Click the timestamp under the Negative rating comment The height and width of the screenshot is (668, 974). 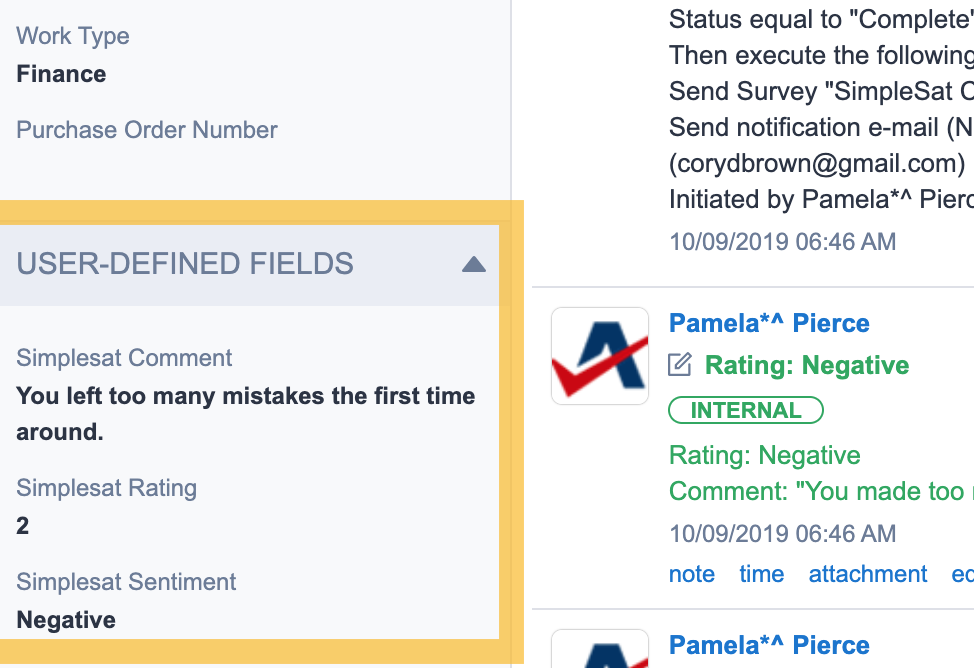tap(783, 533)
